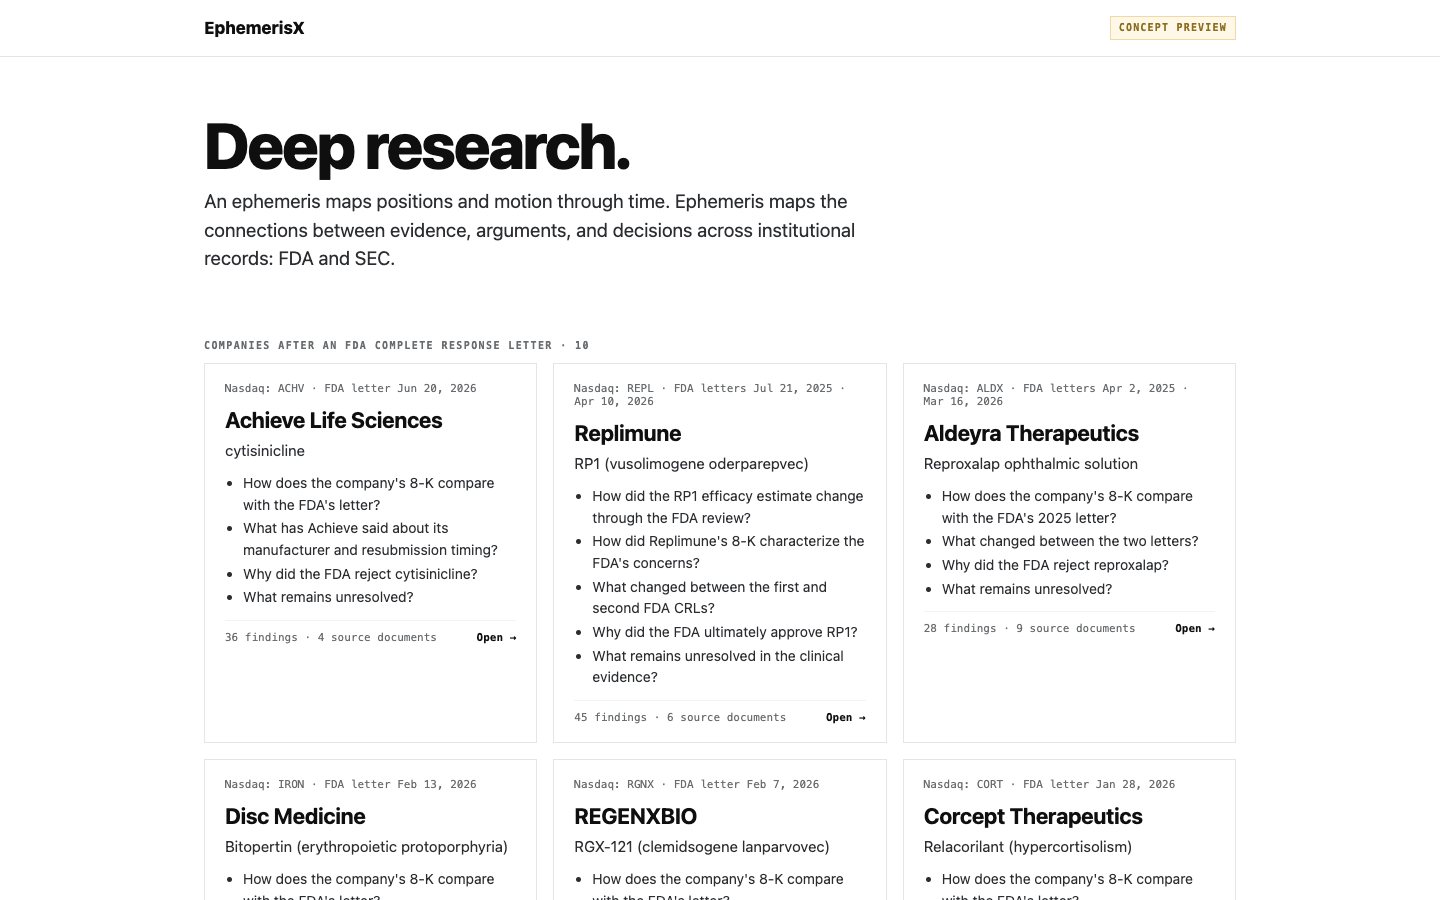1440x900 pixels.
Task: Click "What changed between the first and second FDA CRLs?"
Action: pyautogui.click(x=710, y=598)
